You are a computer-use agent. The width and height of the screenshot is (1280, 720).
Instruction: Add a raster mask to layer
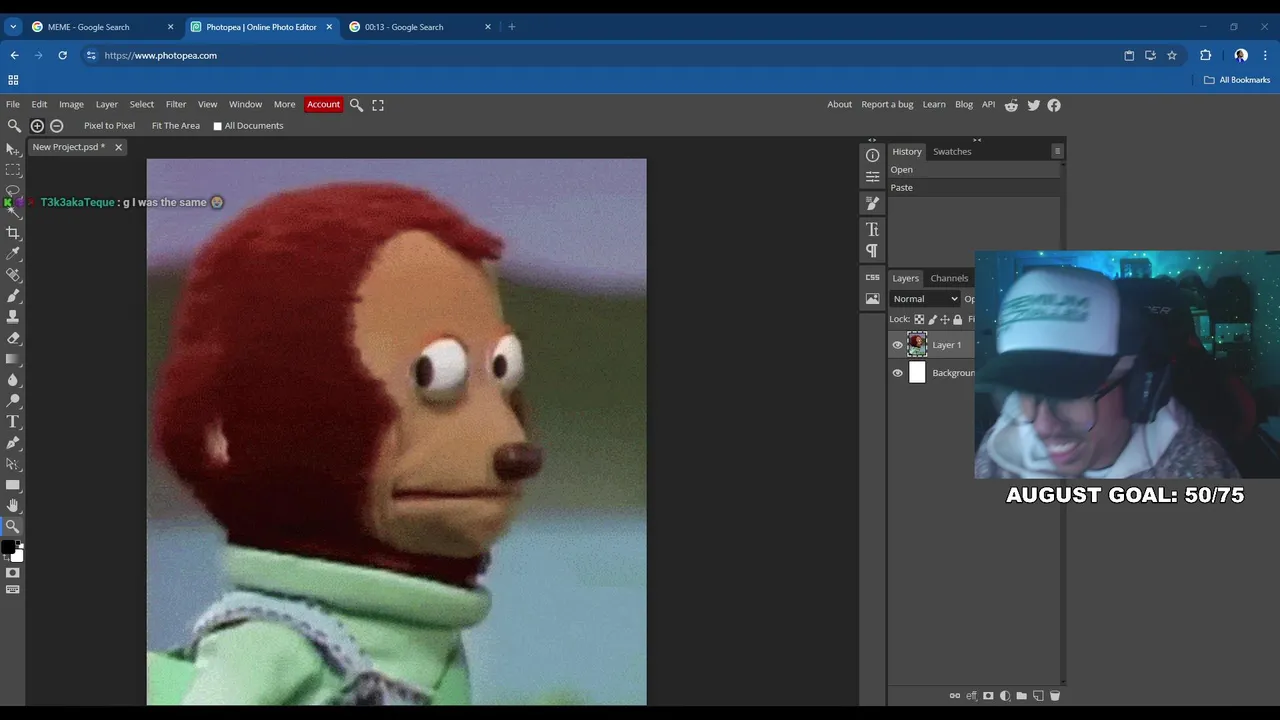(988, 696)
